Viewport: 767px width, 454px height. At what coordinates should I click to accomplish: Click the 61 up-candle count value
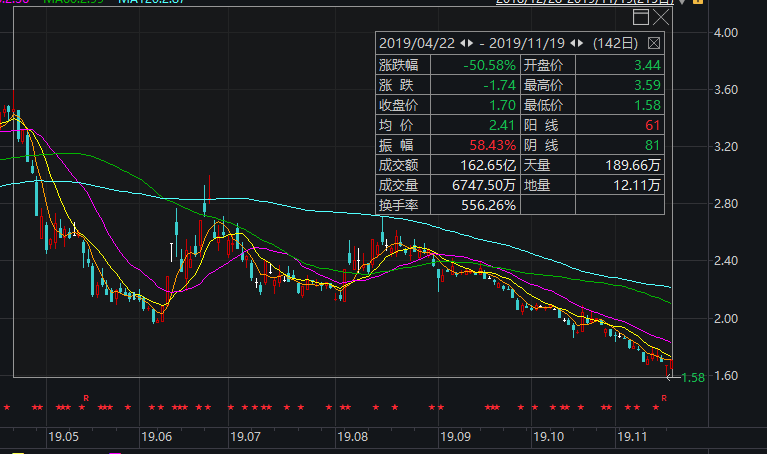point(653,125)
